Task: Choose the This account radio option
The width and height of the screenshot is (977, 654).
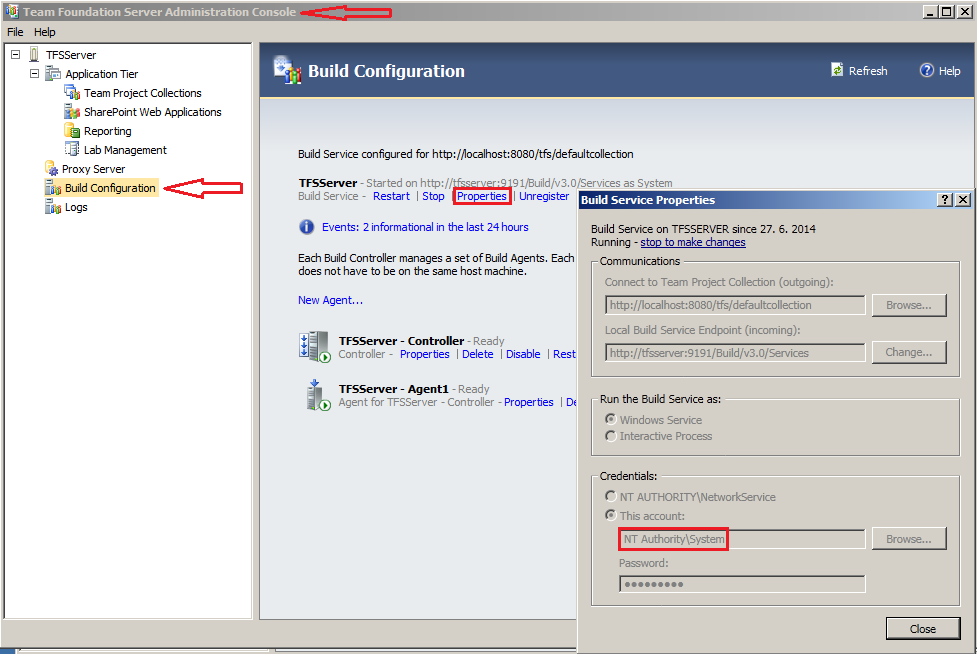Action: (x=611, y=515)
